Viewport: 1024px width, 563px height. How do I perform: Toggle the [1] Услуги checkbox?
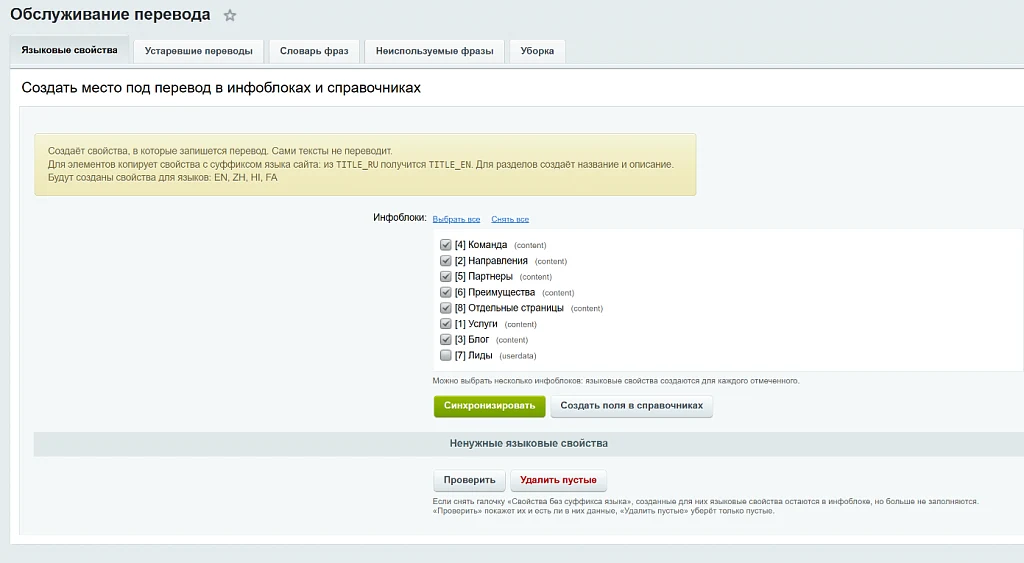[445, 323]
